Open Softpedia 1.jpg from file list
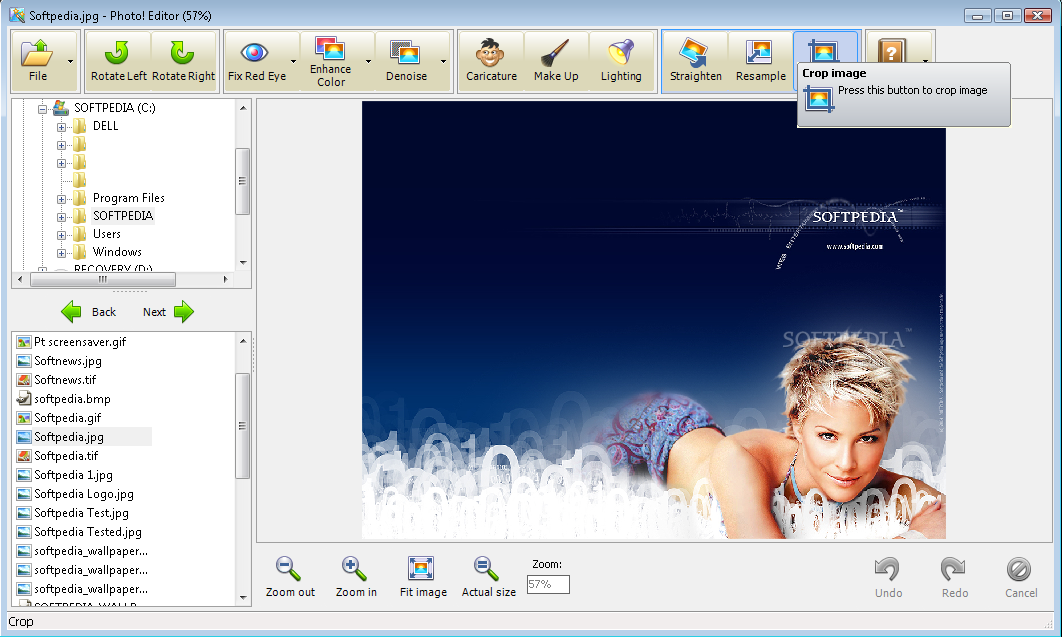This screenshot has height=637, width=1062. (73, 475)
